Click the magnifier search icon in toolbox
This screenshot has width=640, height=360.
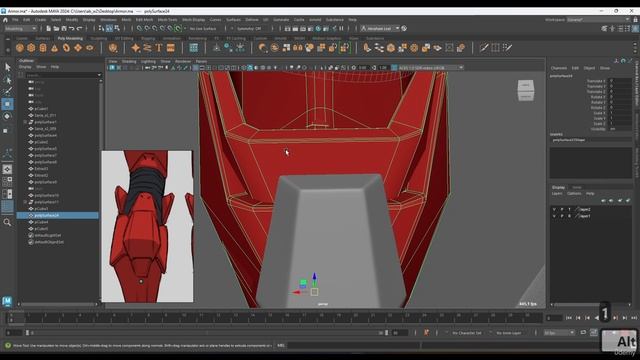click(7, 222)
